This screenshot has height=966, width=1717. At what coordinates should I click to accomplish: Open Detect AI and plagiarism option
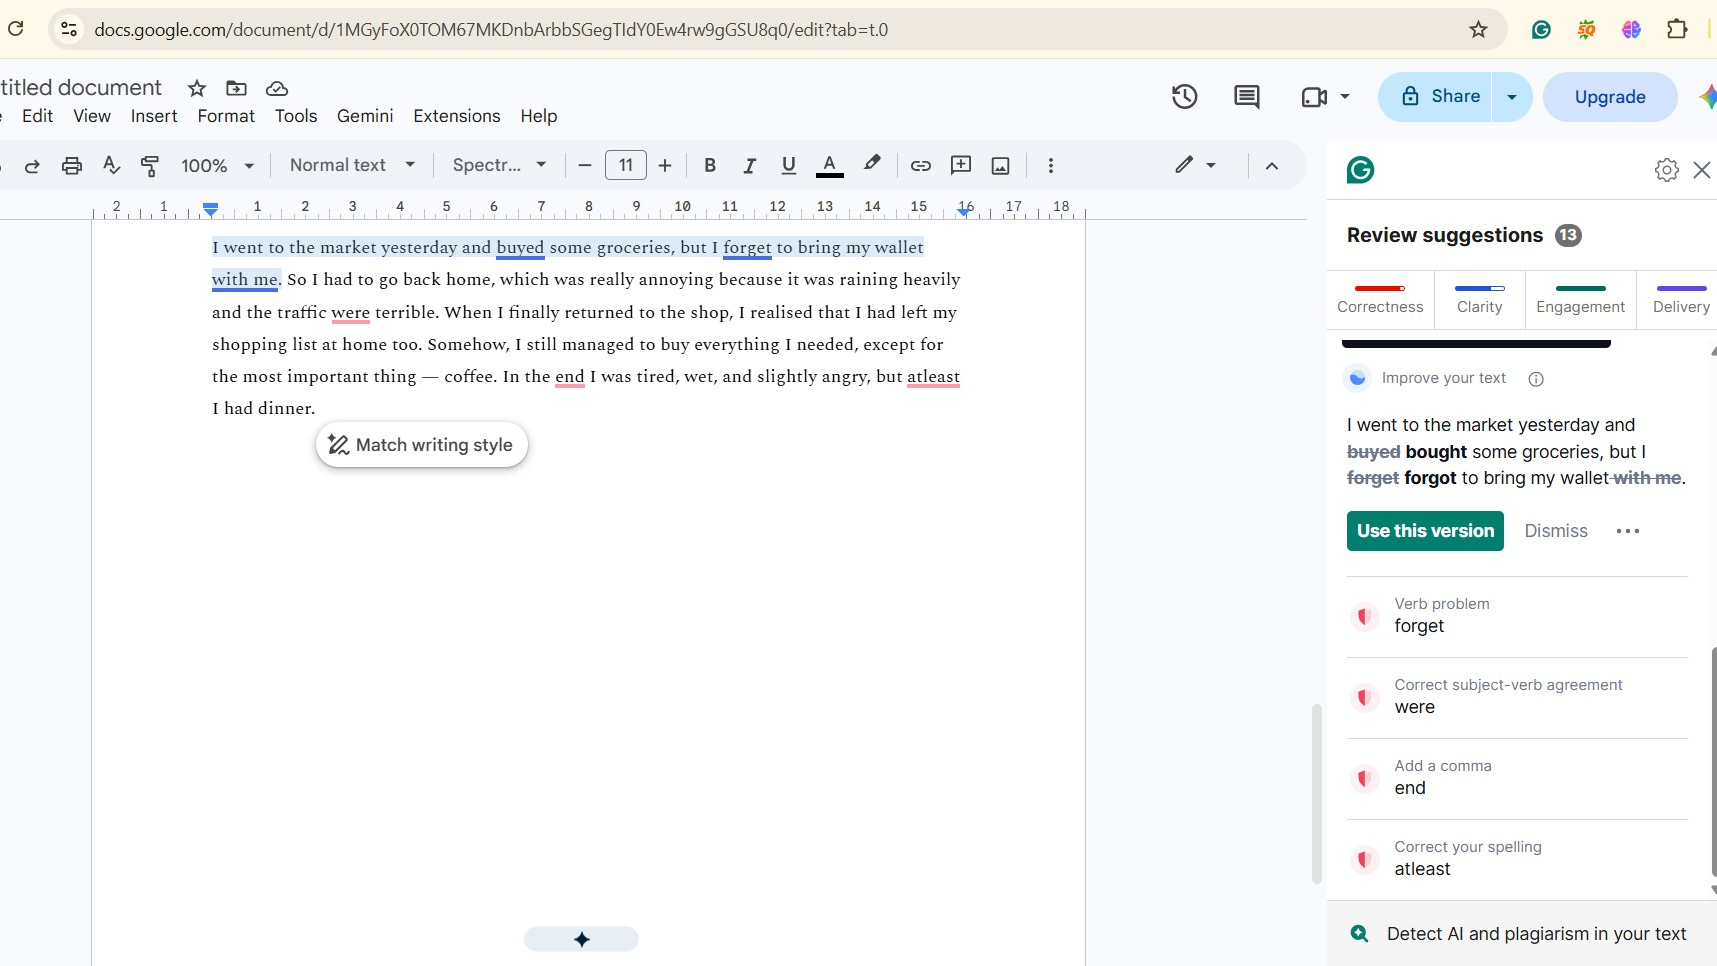tap(1522, 934)
